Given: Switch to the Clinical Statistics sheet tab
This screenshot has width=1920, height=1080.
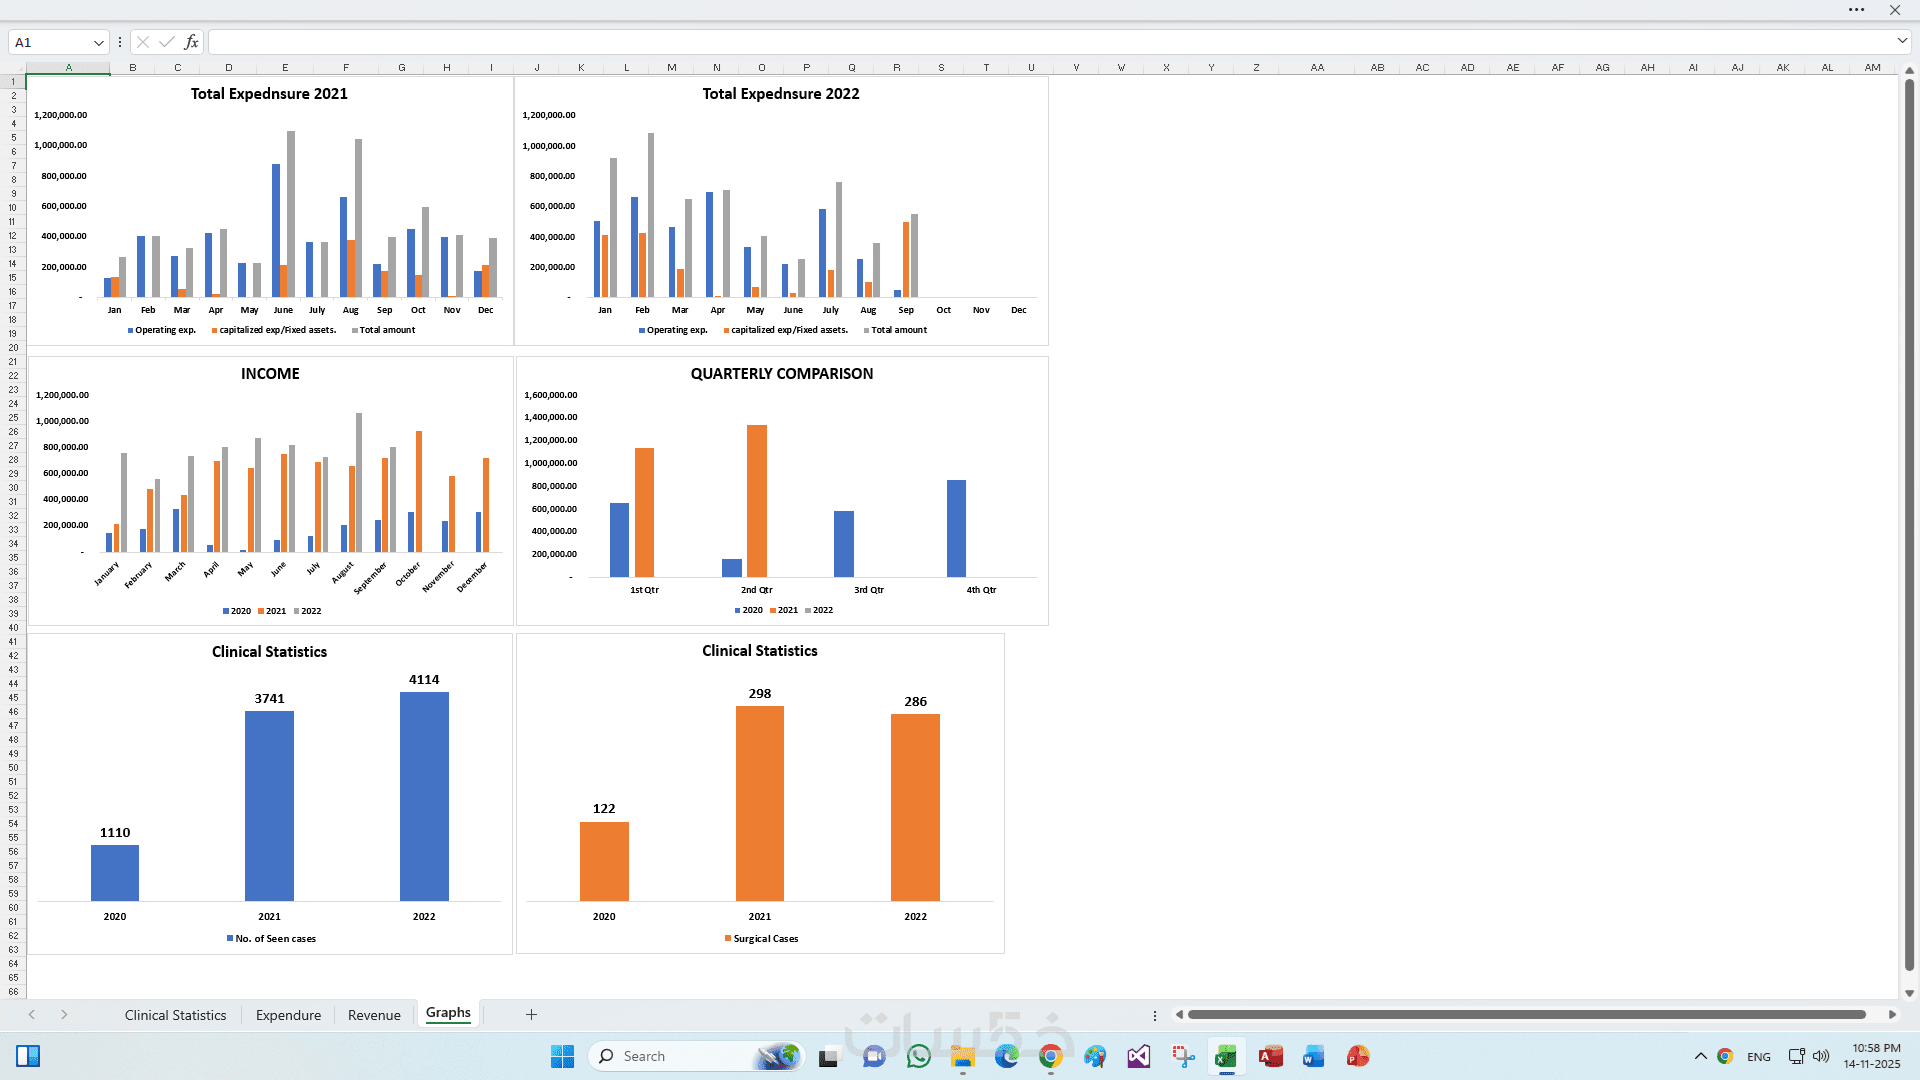Looking at the screenshot, I should click(175, 1015).
